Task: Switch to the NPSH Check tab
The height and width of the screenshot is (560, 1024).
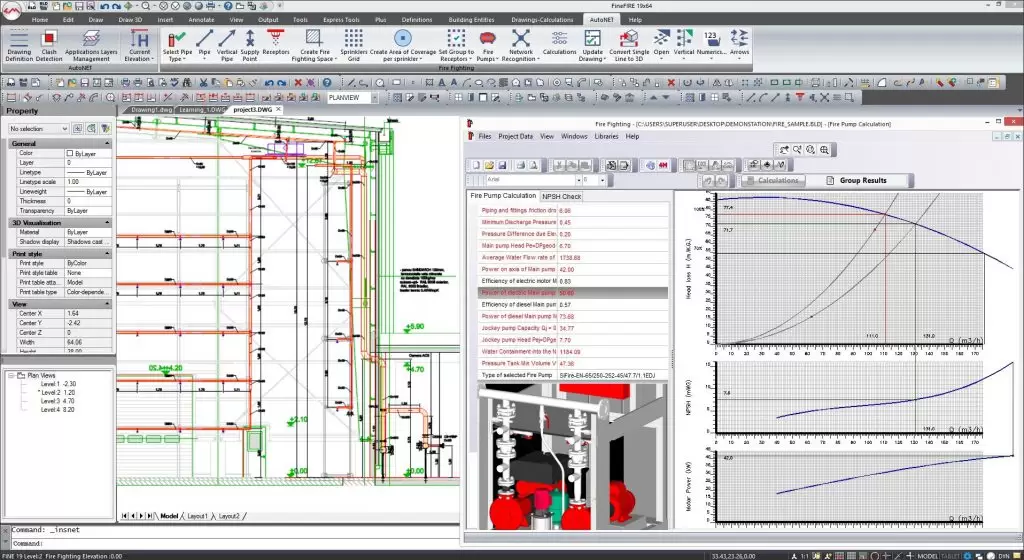Action: coord(561,196)
